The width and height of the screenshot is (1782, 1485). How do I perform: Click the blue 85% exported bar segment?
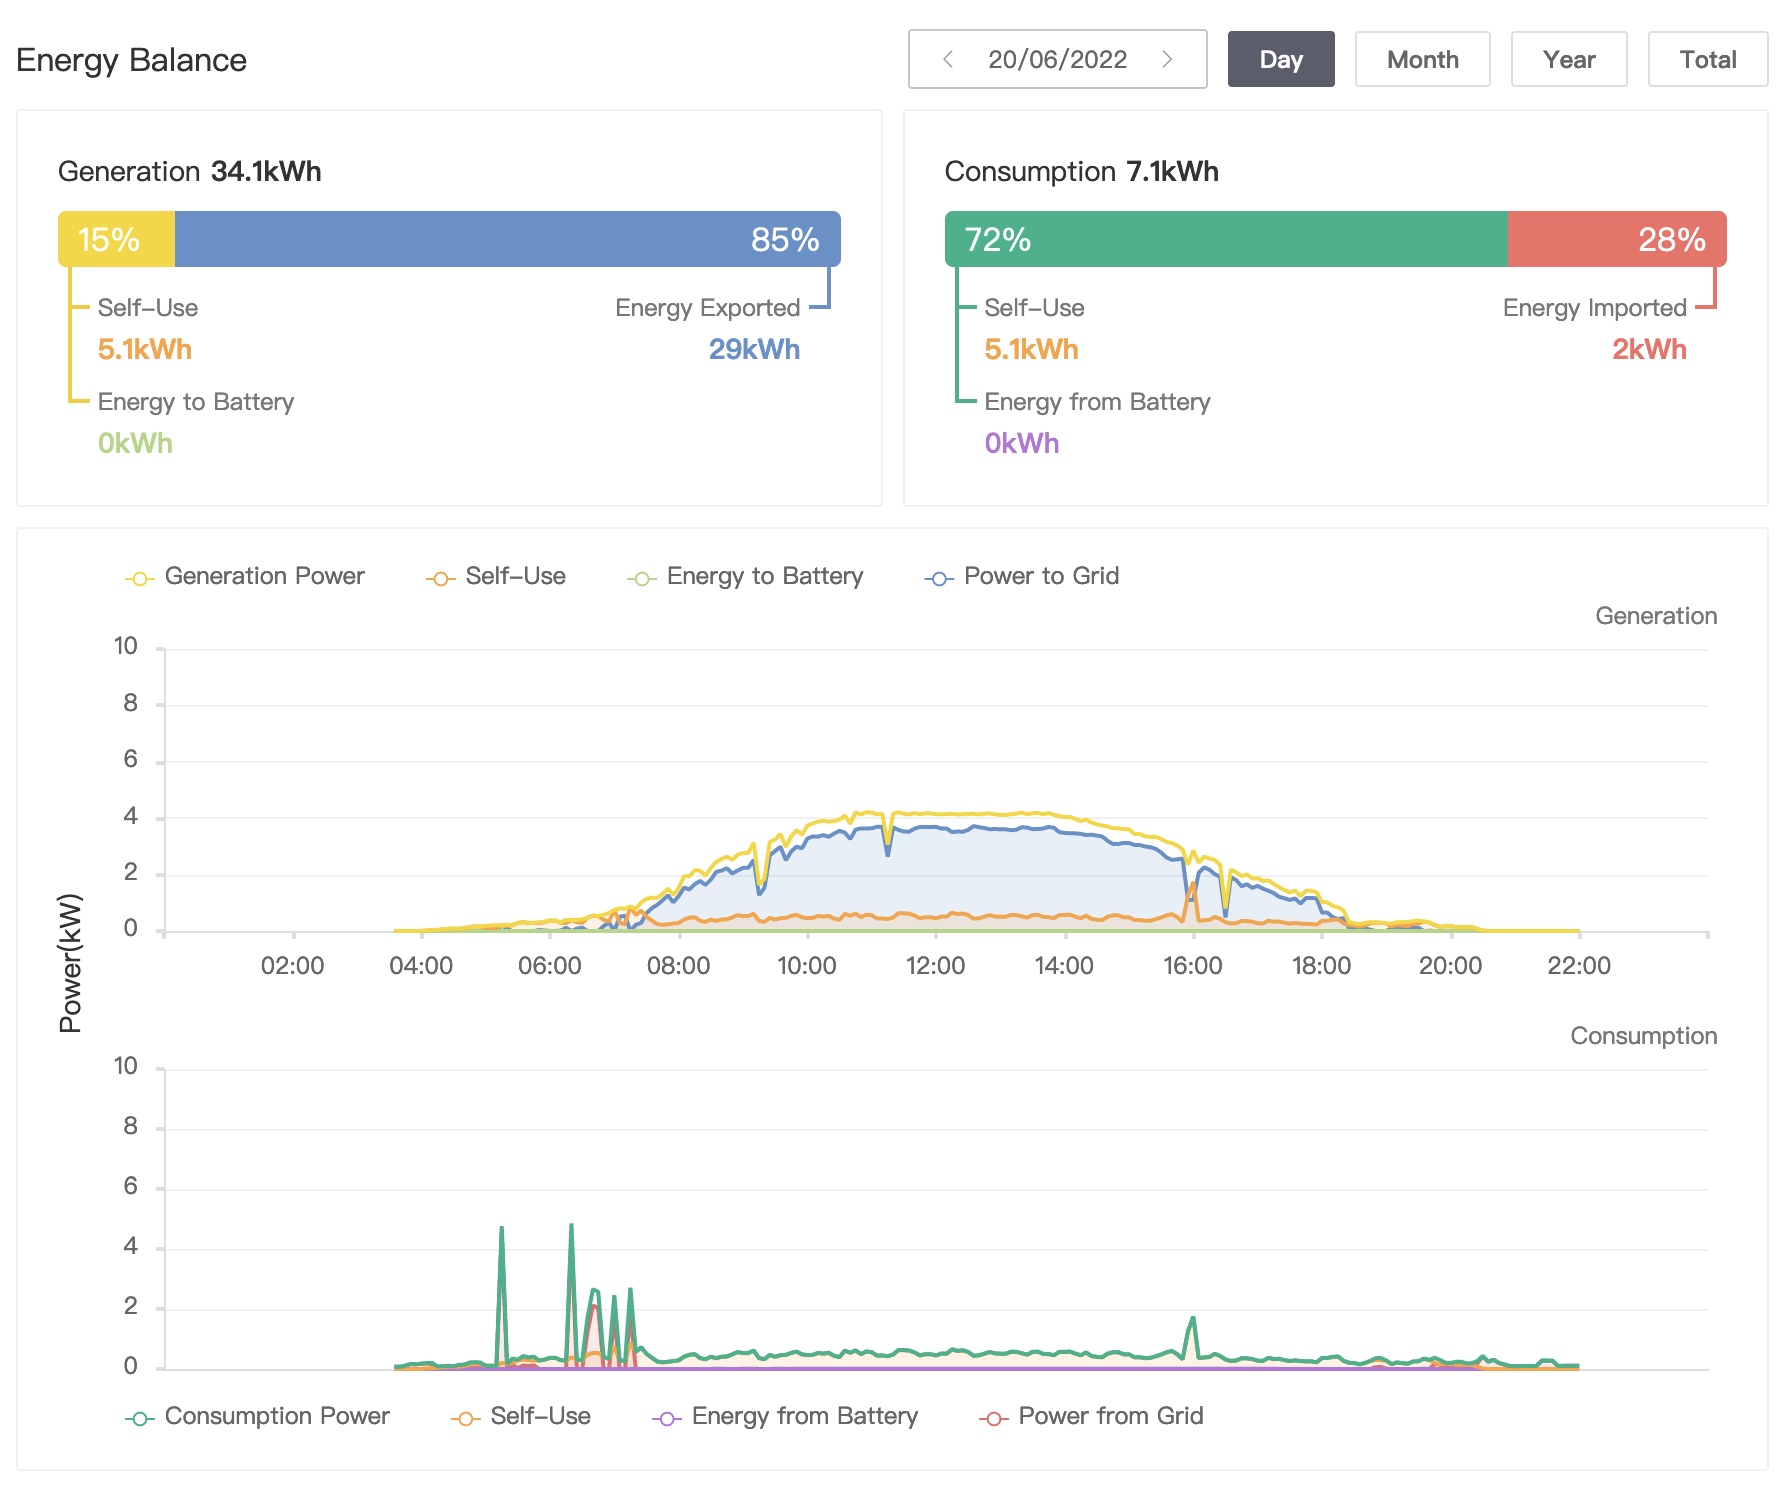pos(507,239)
